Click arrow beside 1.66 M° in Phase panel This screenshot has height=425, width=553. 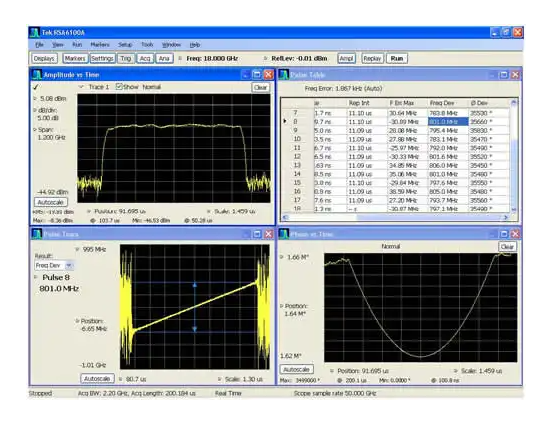[282, 257]
